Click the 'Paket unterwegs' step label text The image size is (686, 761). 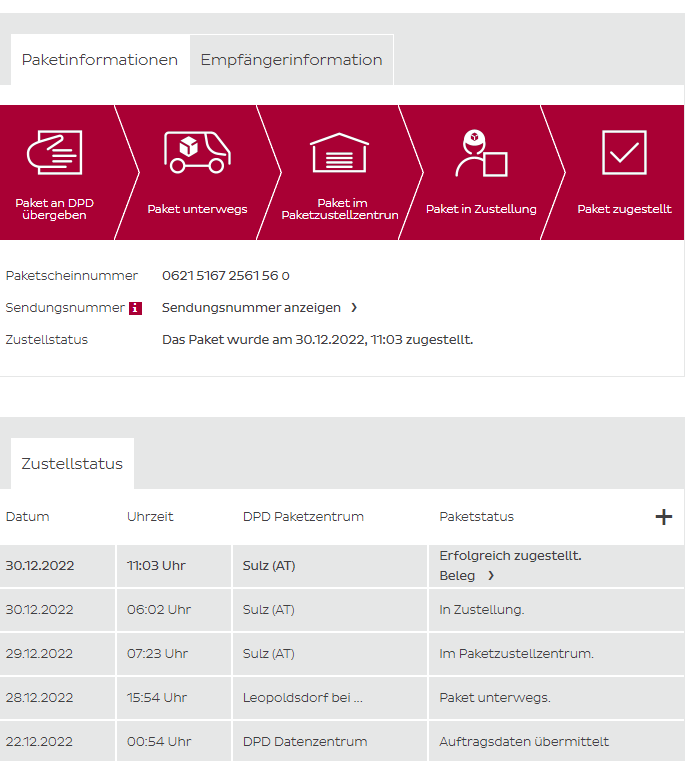tap(197, 210)
